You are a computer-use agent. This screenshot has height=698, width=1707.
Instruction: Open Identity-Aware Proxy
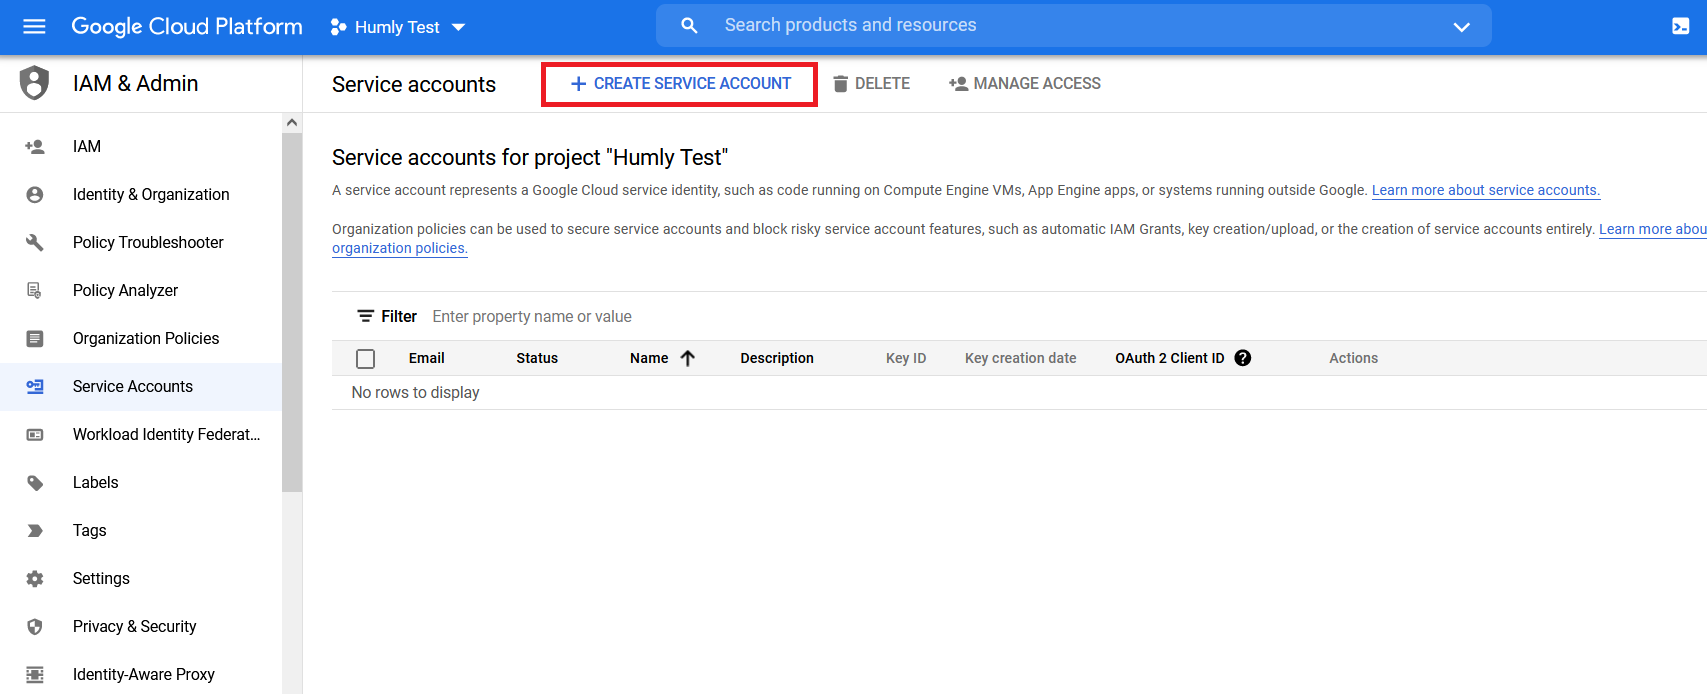[x=141, y=675]
